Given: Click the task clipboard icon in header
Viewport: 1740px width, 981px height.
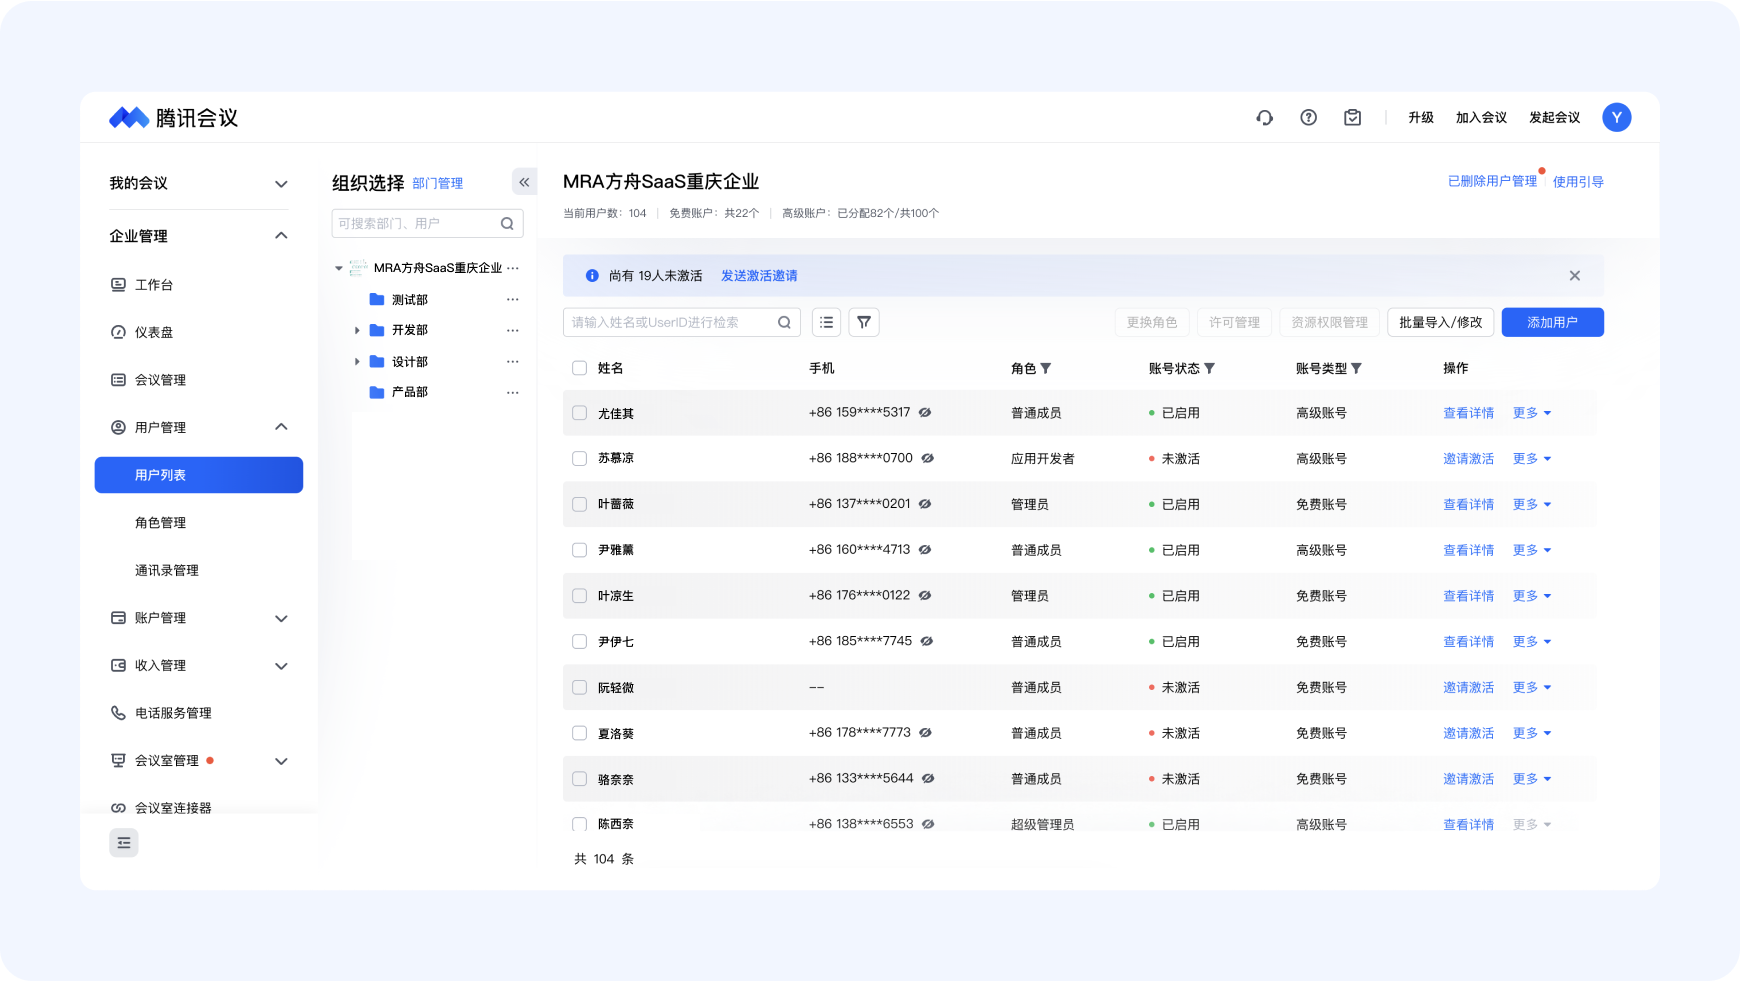Looking at the screenshot, I should click(x=1352, y=118).
